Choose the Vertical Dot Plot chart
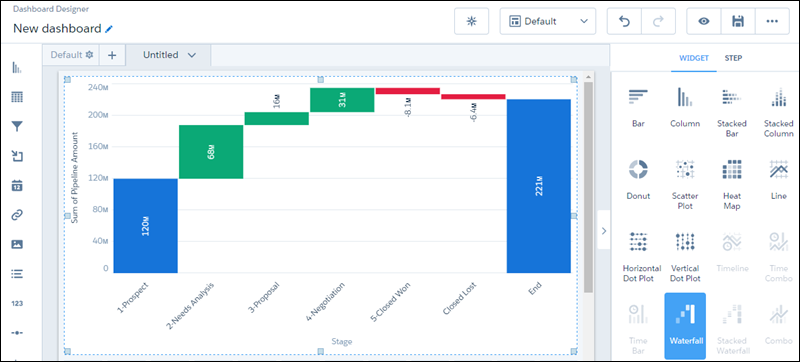The width and height of the screenshot is (800, 362). (685, 257)
